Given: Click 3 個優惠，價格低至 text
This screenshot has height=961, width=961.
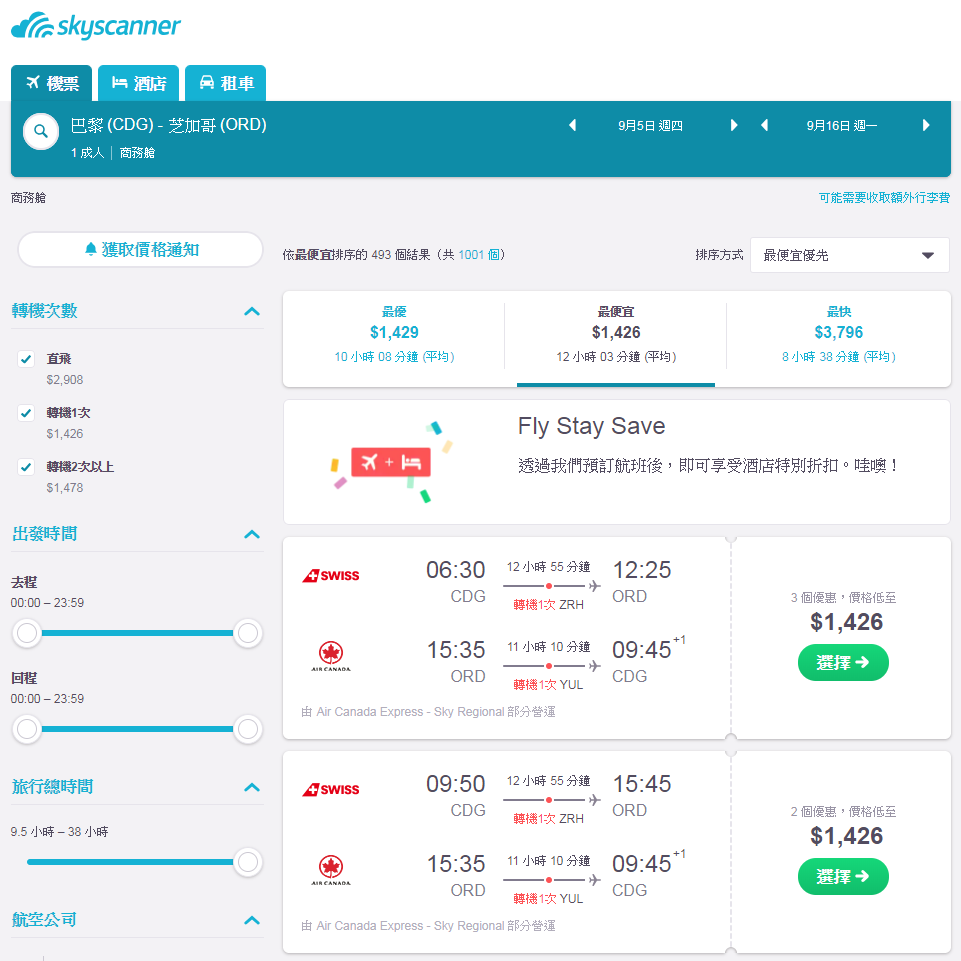Looking at the screenshot, I should (x=843, y=598).
